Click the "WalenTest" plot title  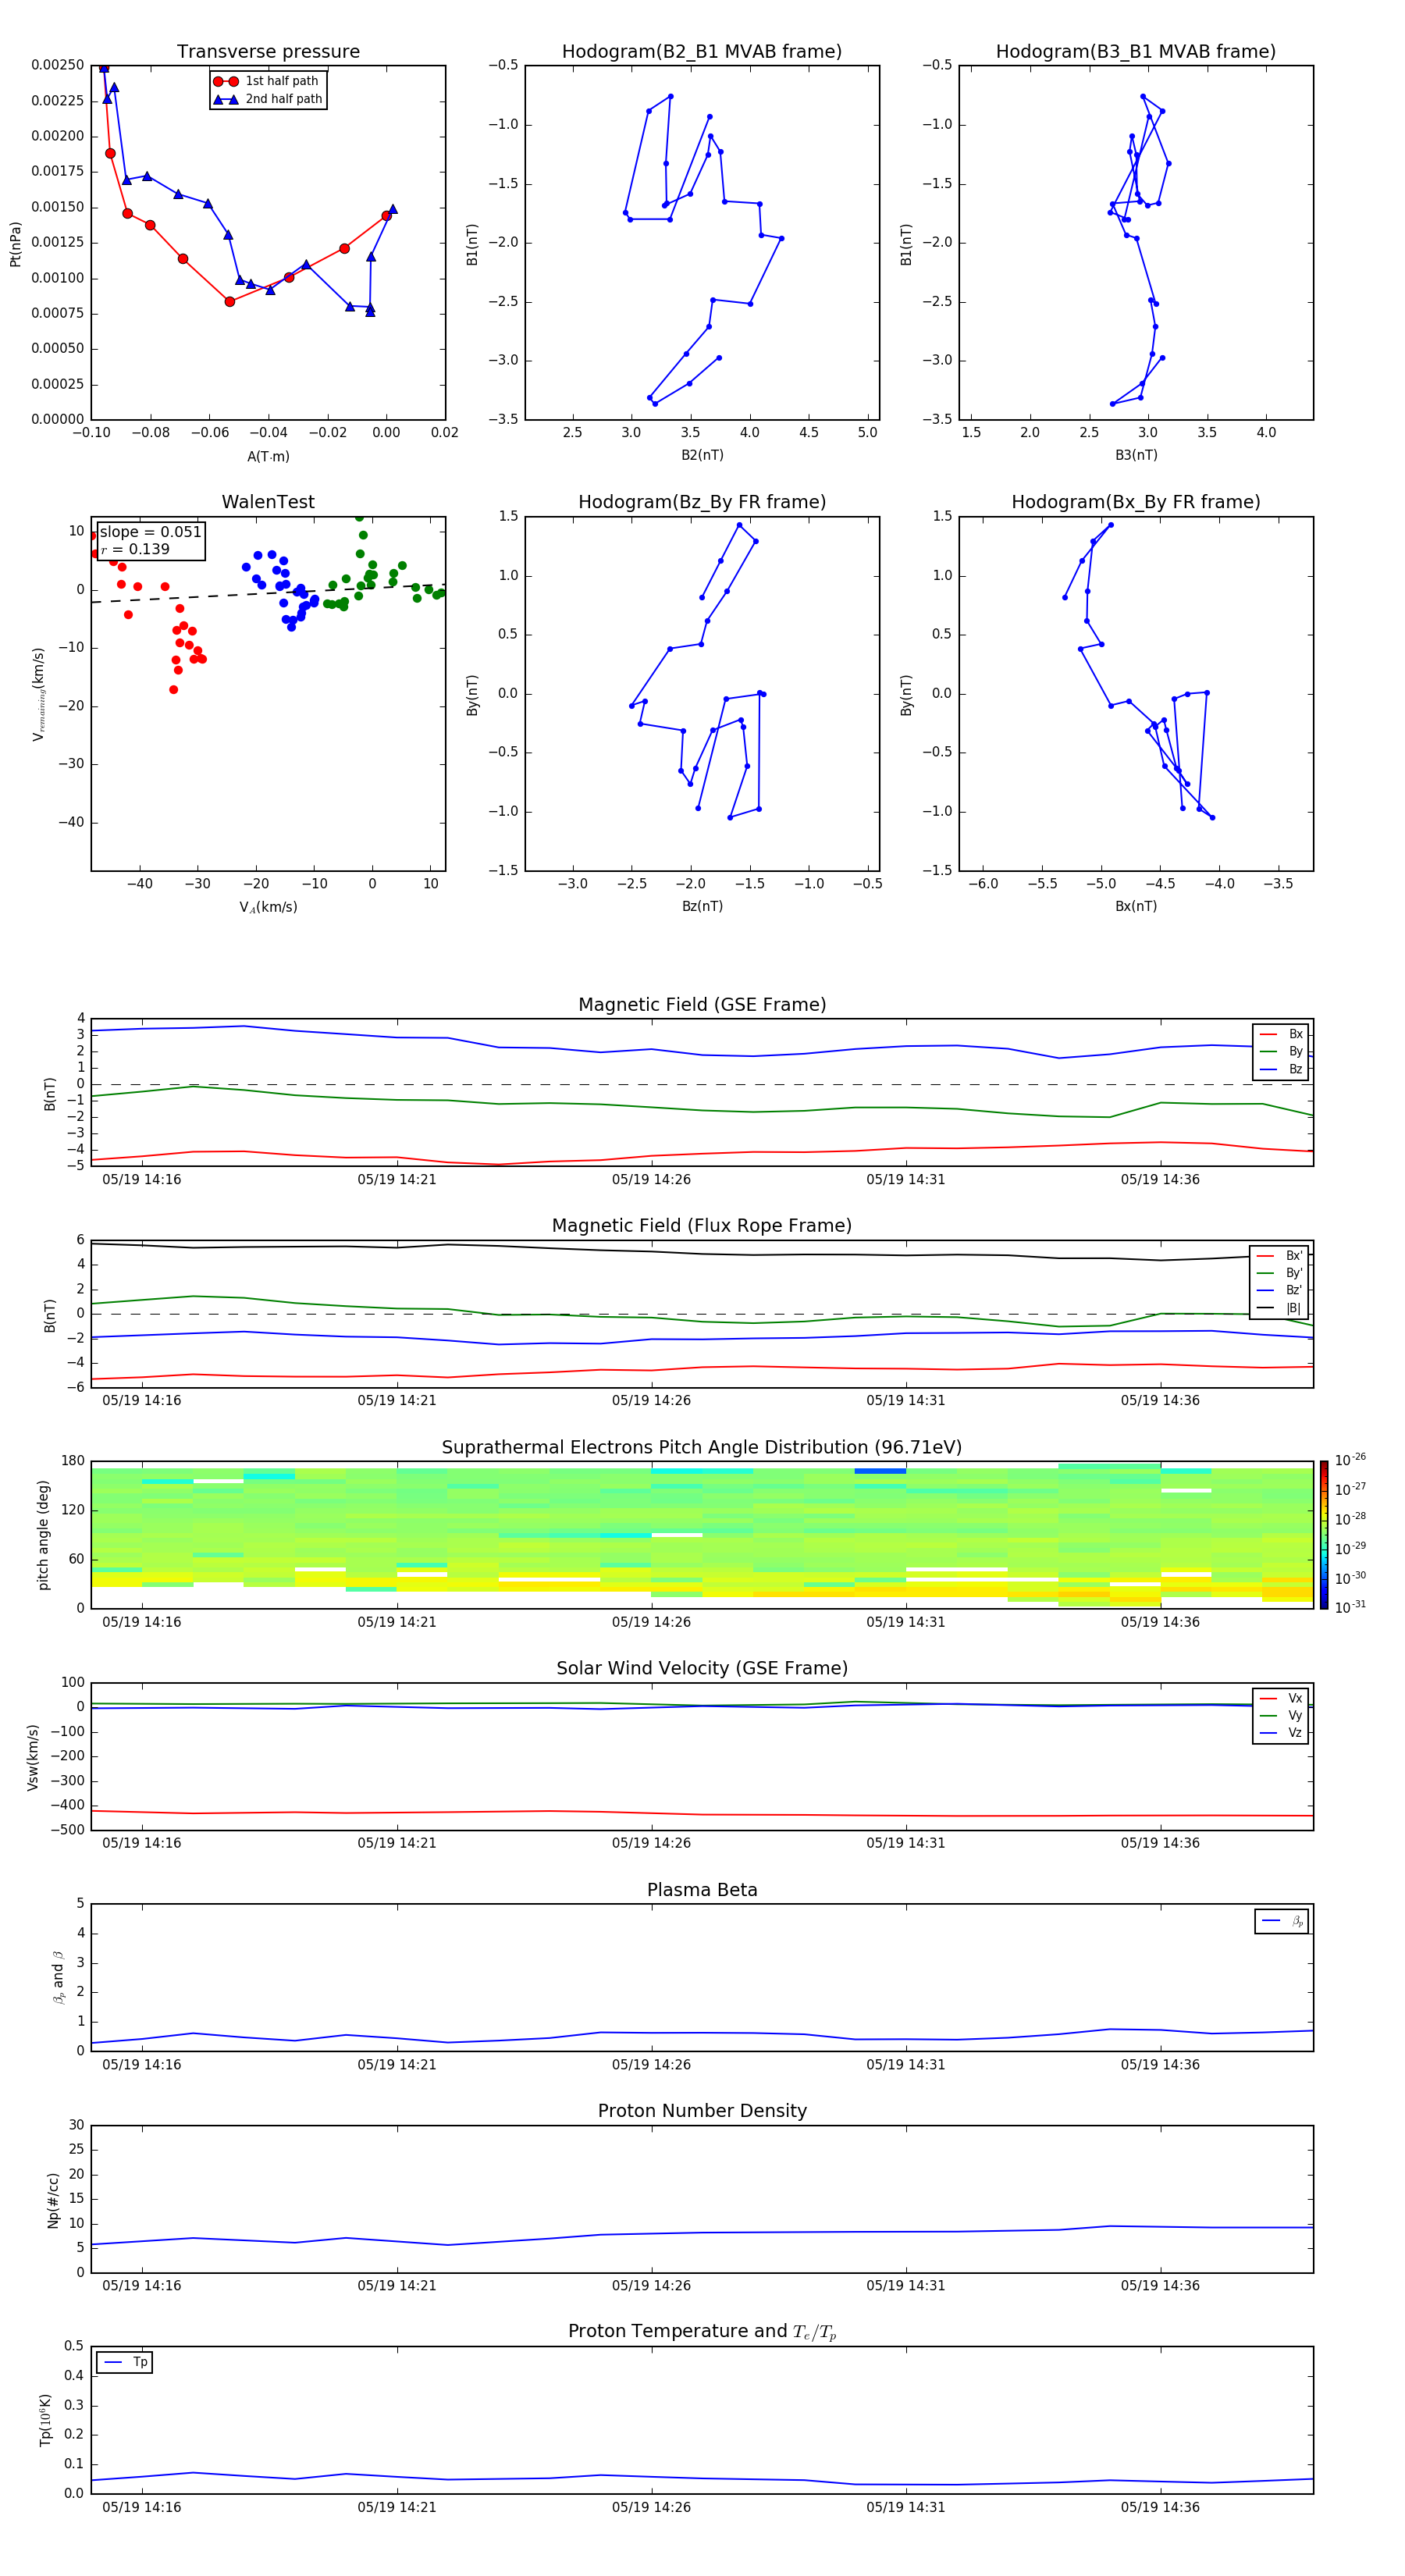(x=268, y=502)
